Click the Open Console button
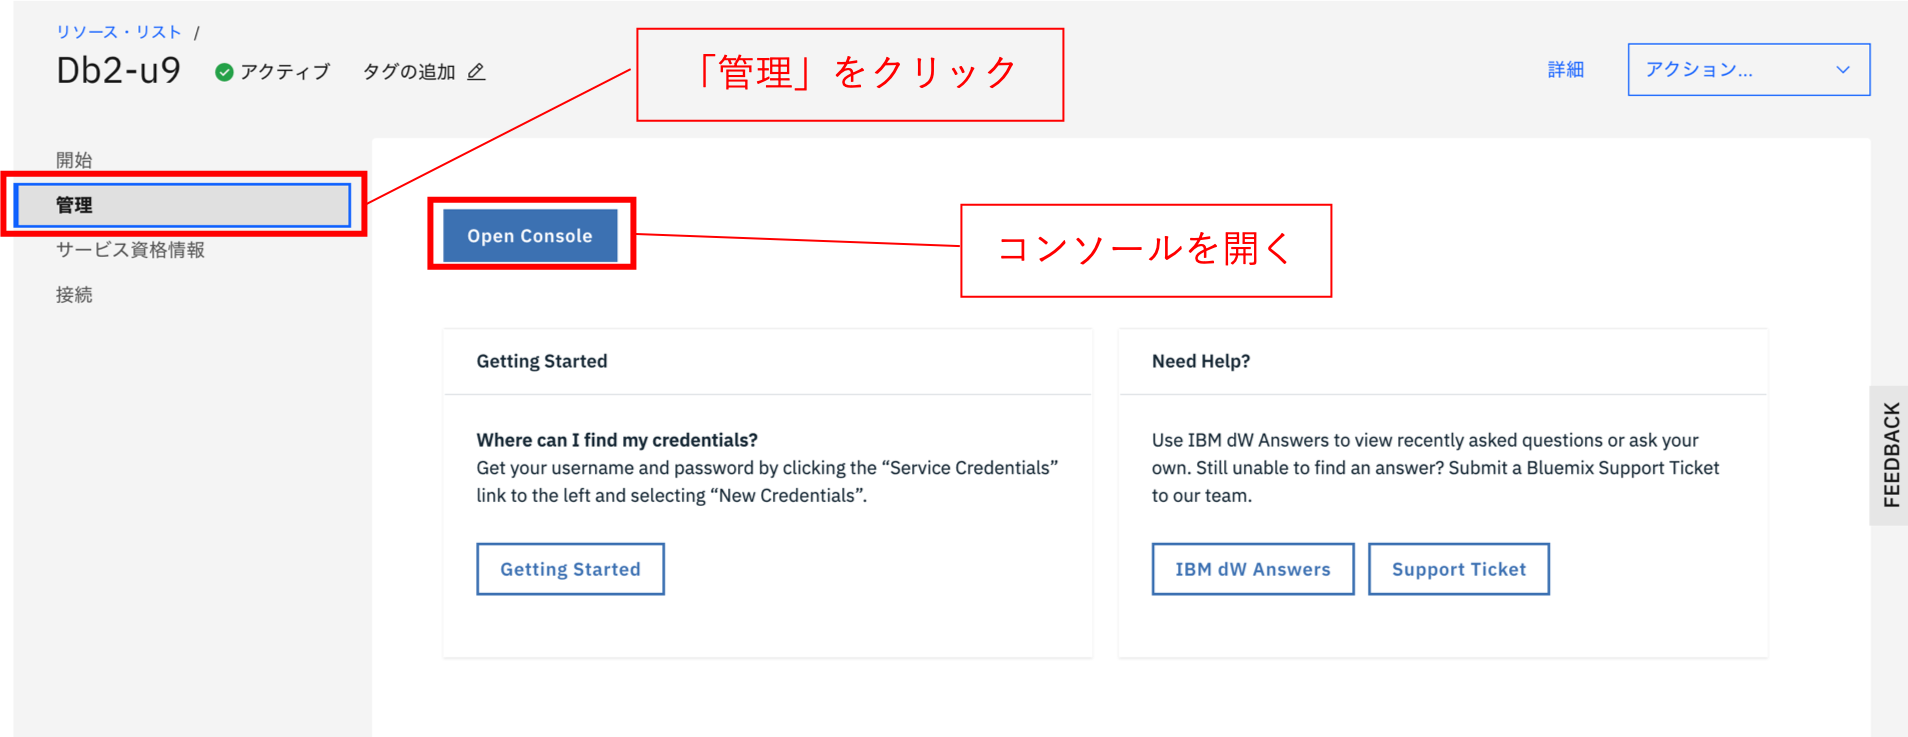1908x737 pixels. [529, 235]
